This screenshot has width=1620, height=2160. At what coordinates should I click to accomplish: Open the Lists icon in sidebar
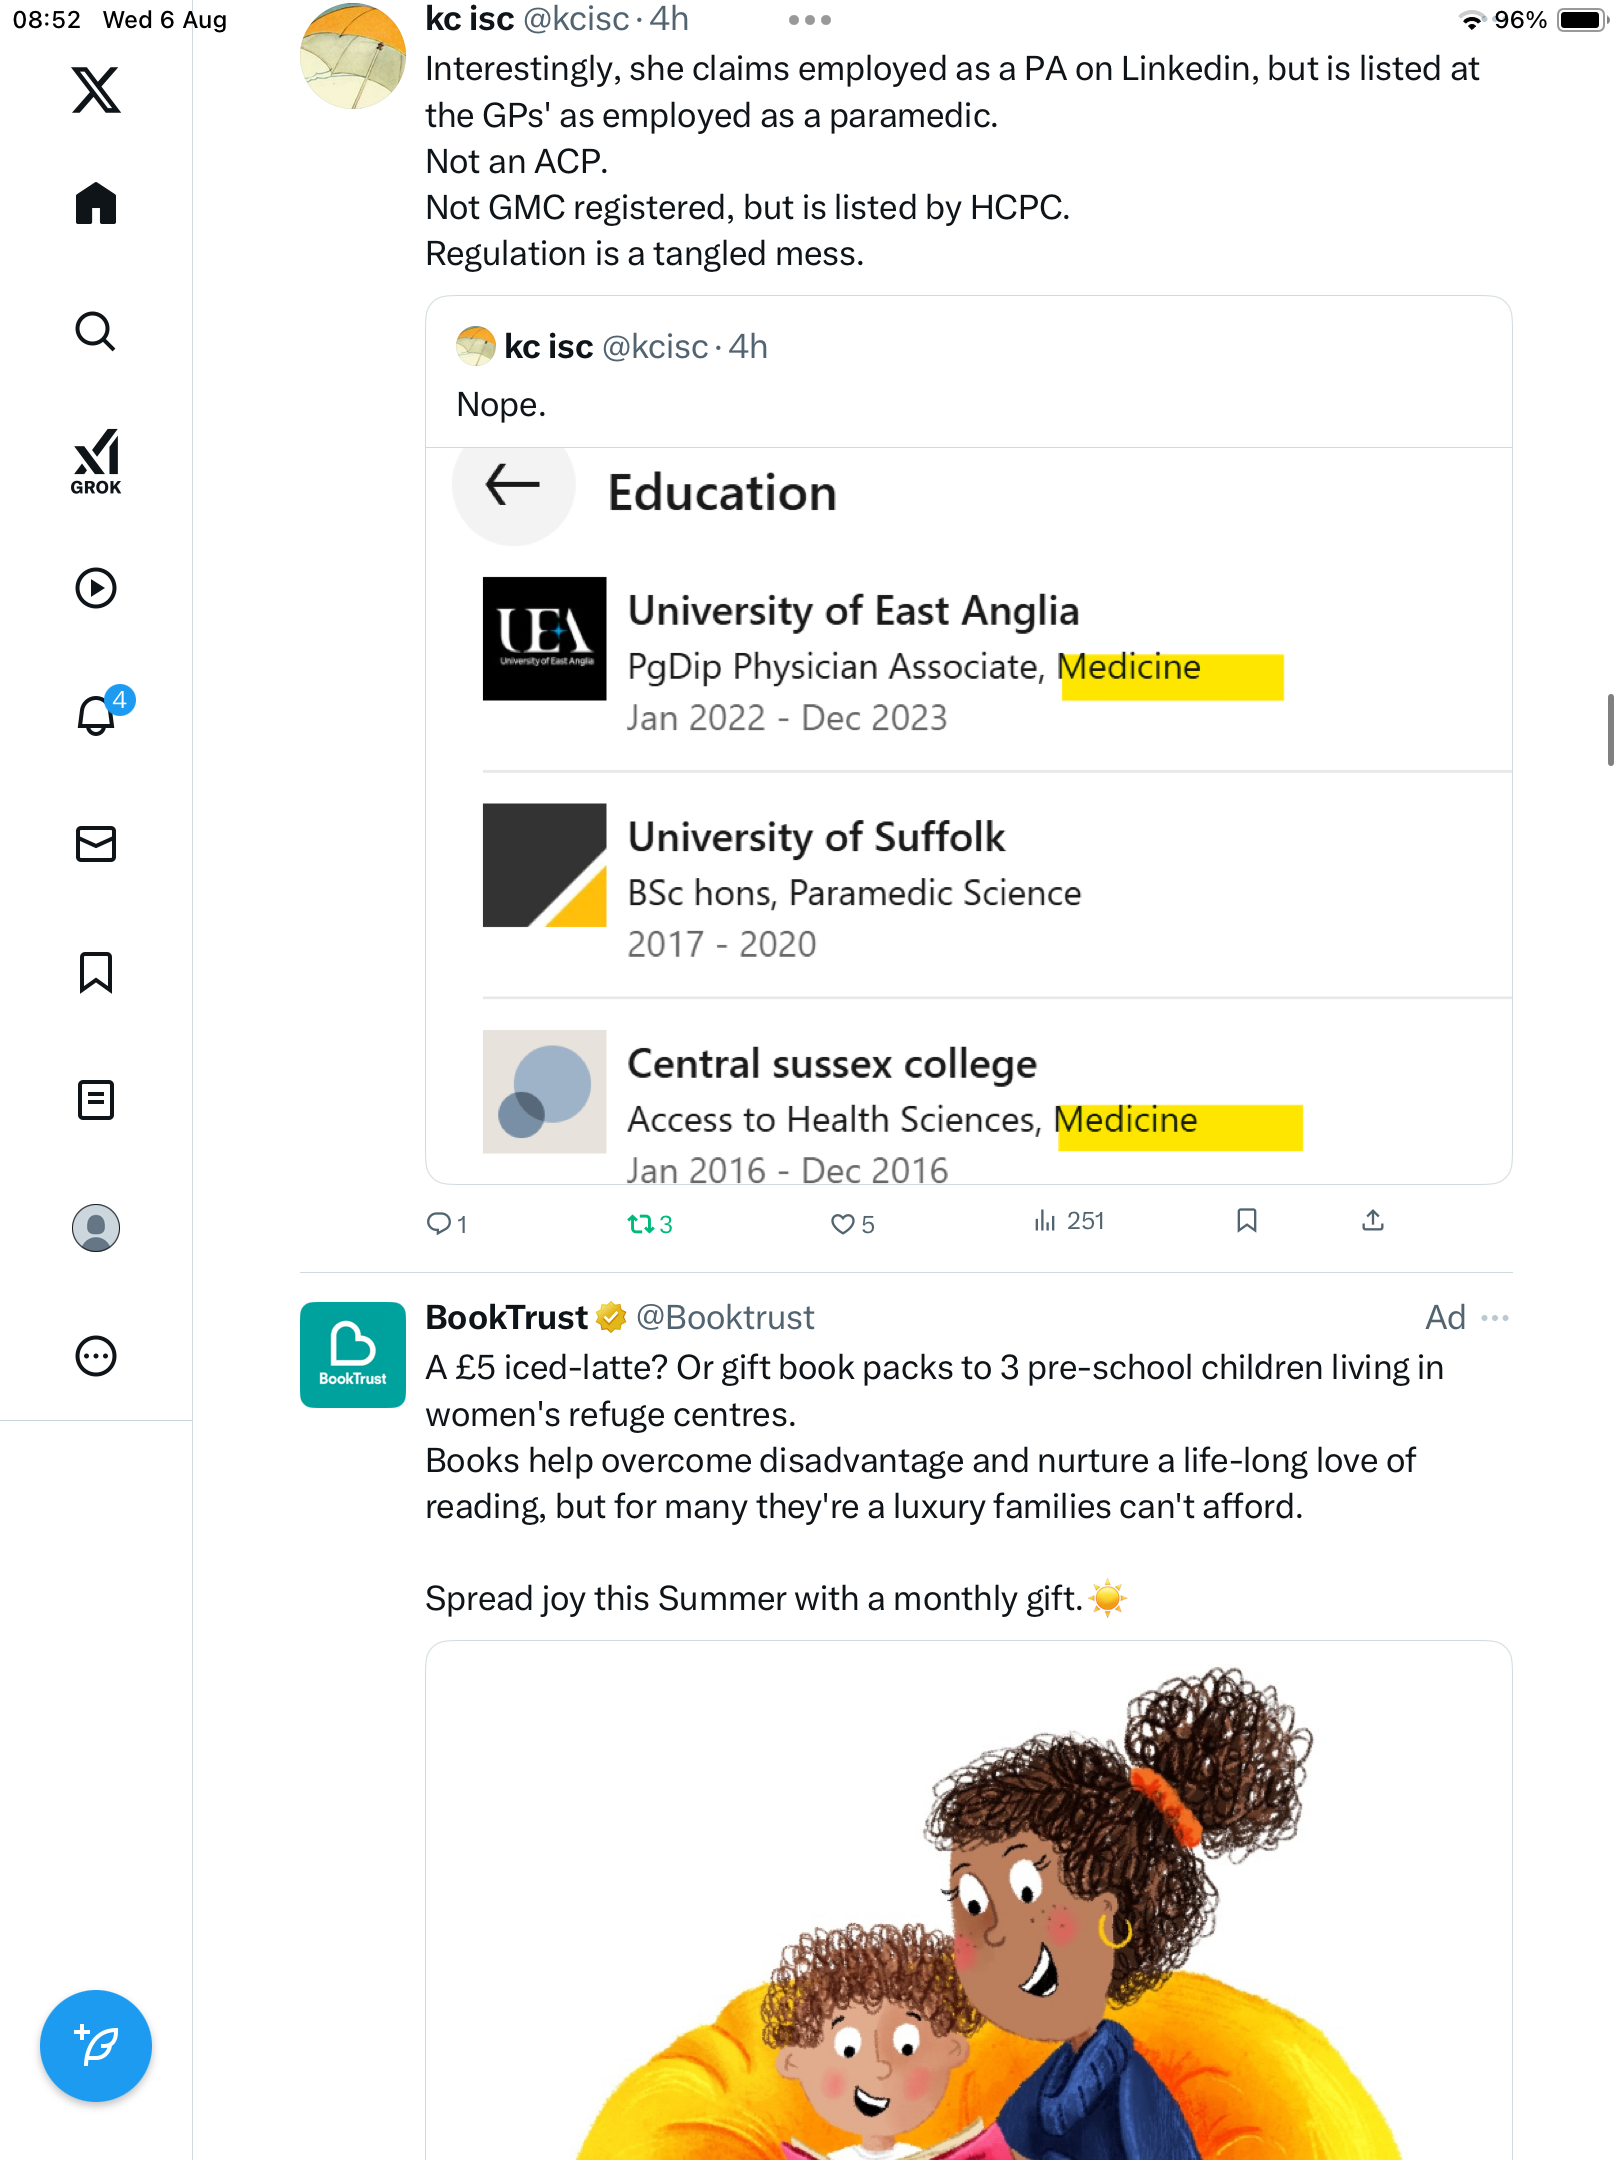96,1100
